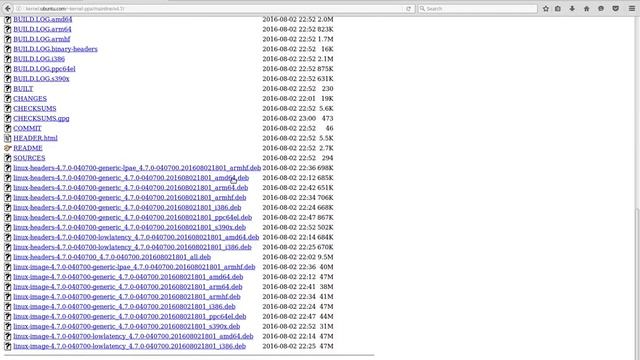This screenshot has width=640, height=360.
Task: Download linux-headers 4.7.0-040700 all.deb
Action: click(112, 257)
